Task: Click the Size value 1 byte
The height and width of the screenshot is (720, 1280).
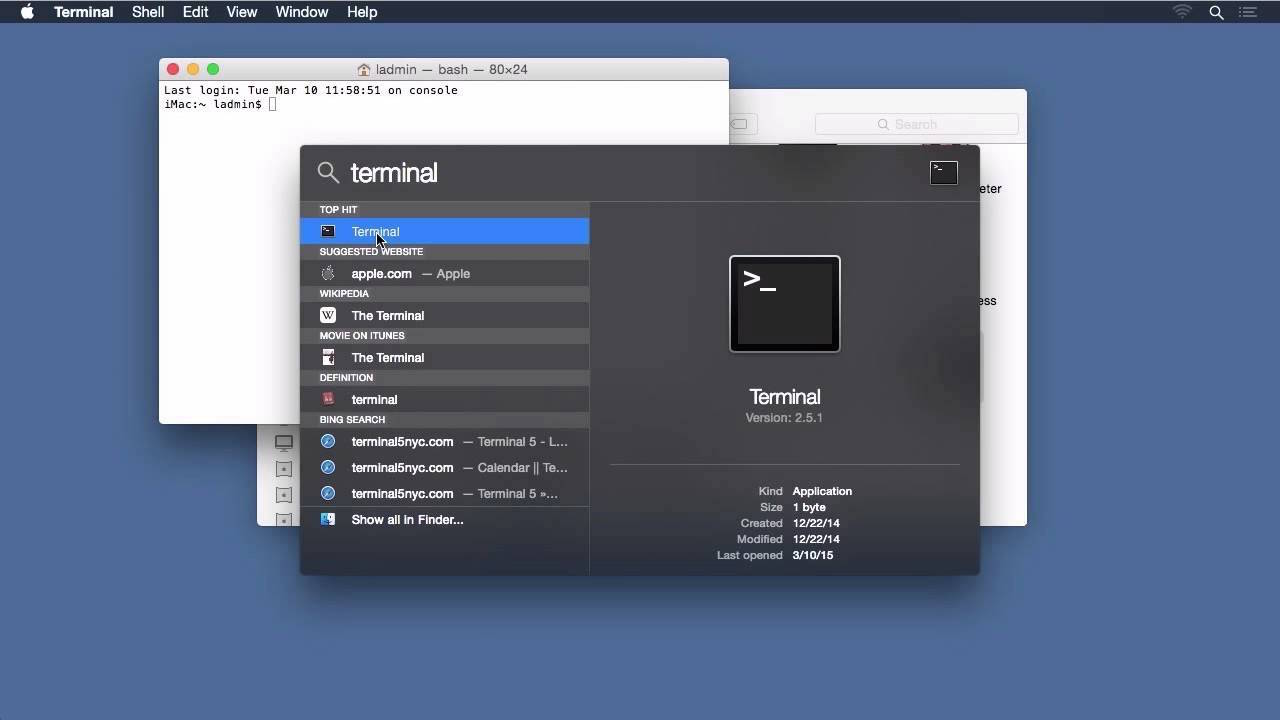Action: [809, 507]
